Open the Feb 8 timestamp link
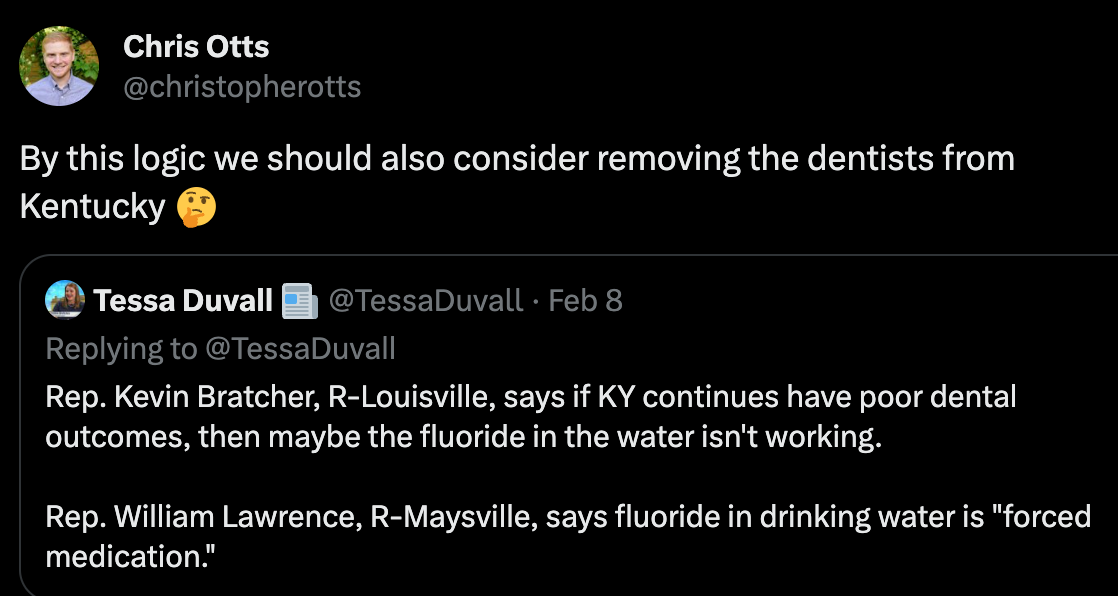Screen dimensions: 1118x596 pos(585,300)
